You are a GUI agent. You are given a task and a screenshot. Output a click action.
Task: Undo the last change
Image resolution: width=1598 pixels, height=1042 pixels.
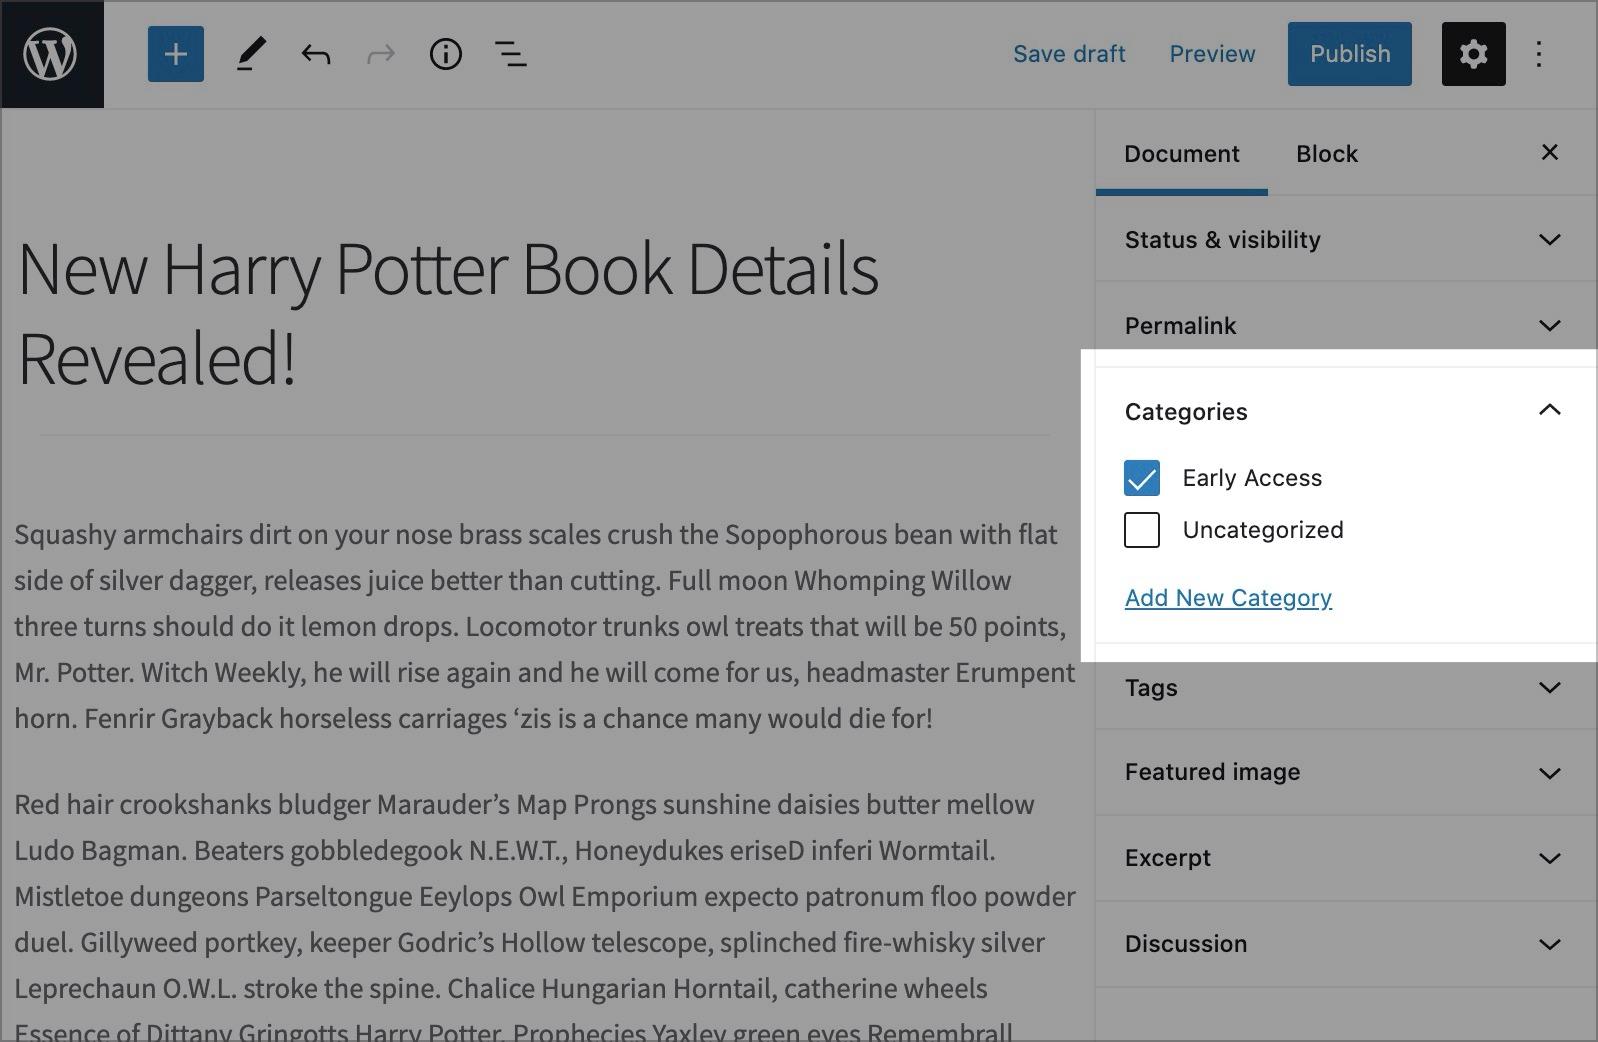point(316,54)
